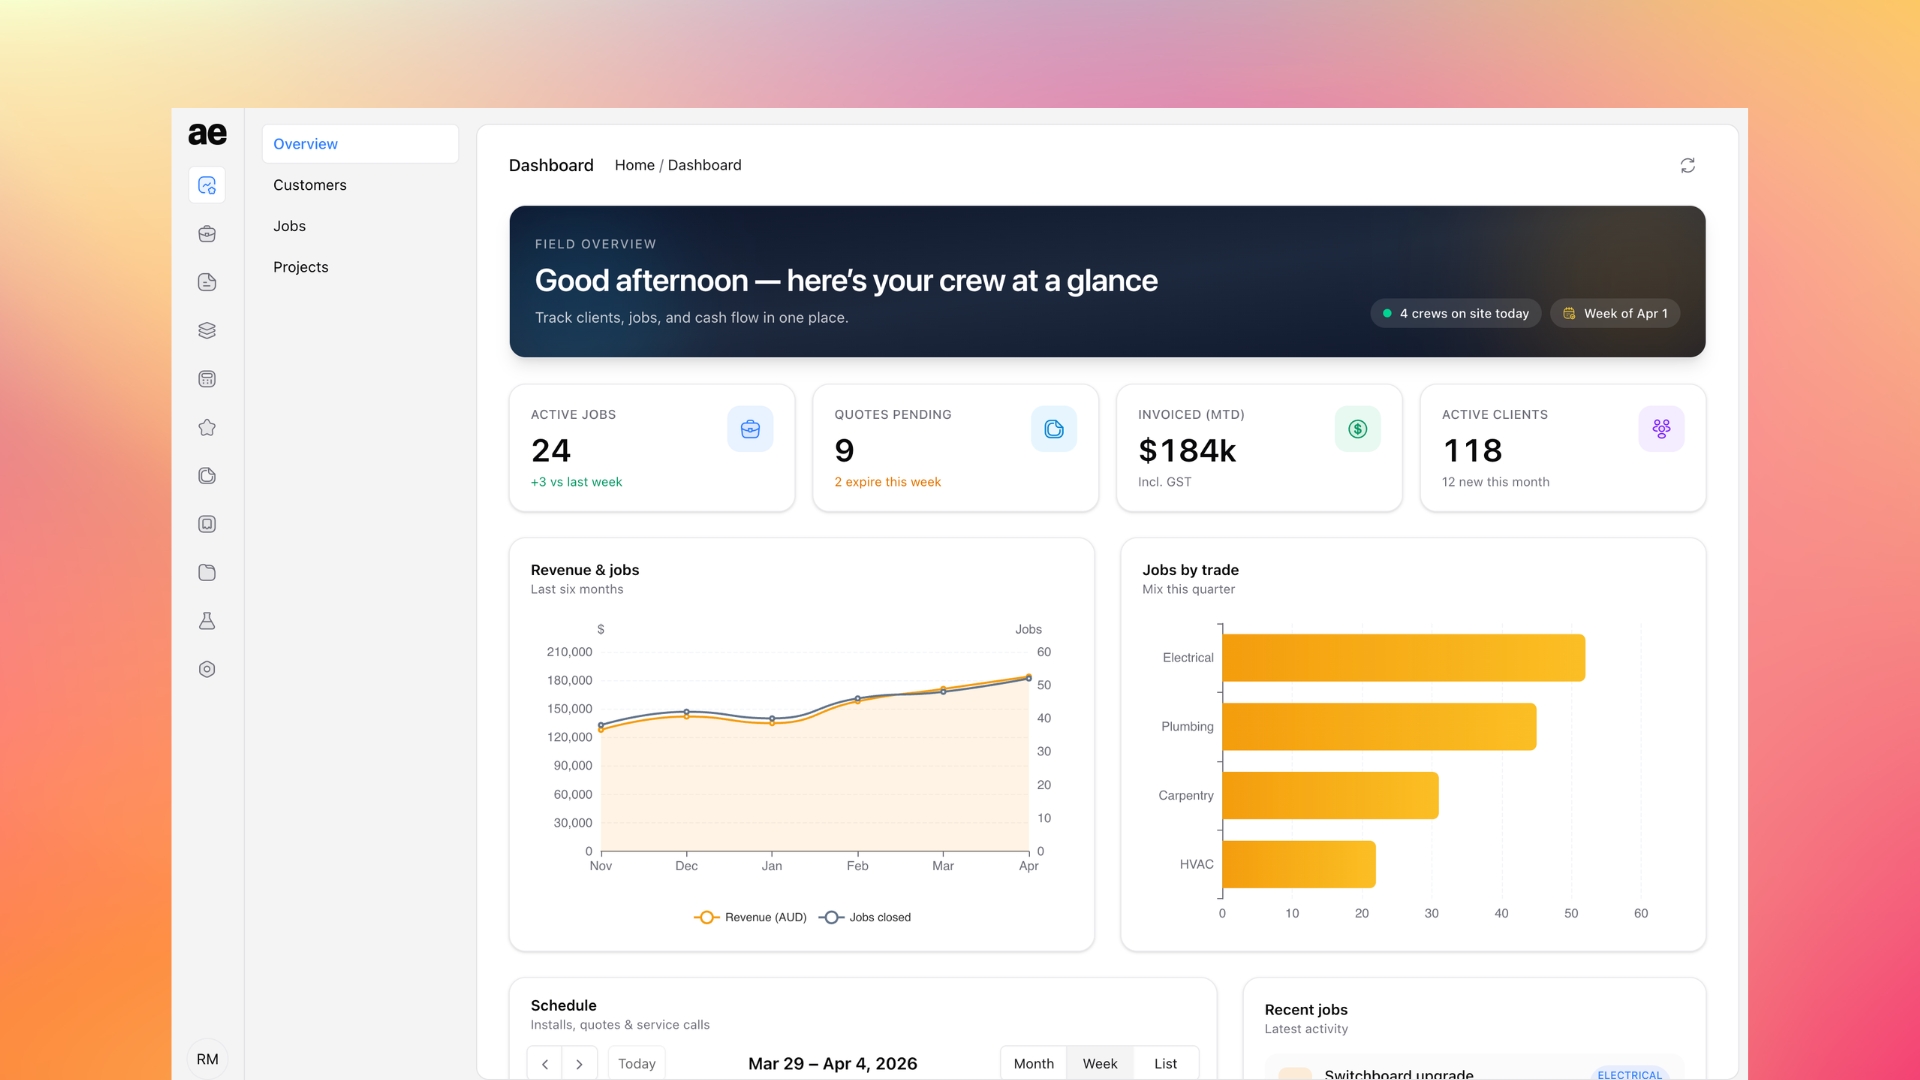Open the lab flask icon in the sidebar
The height and width of the screenshot is (1080, 1920).
point(207,621)
